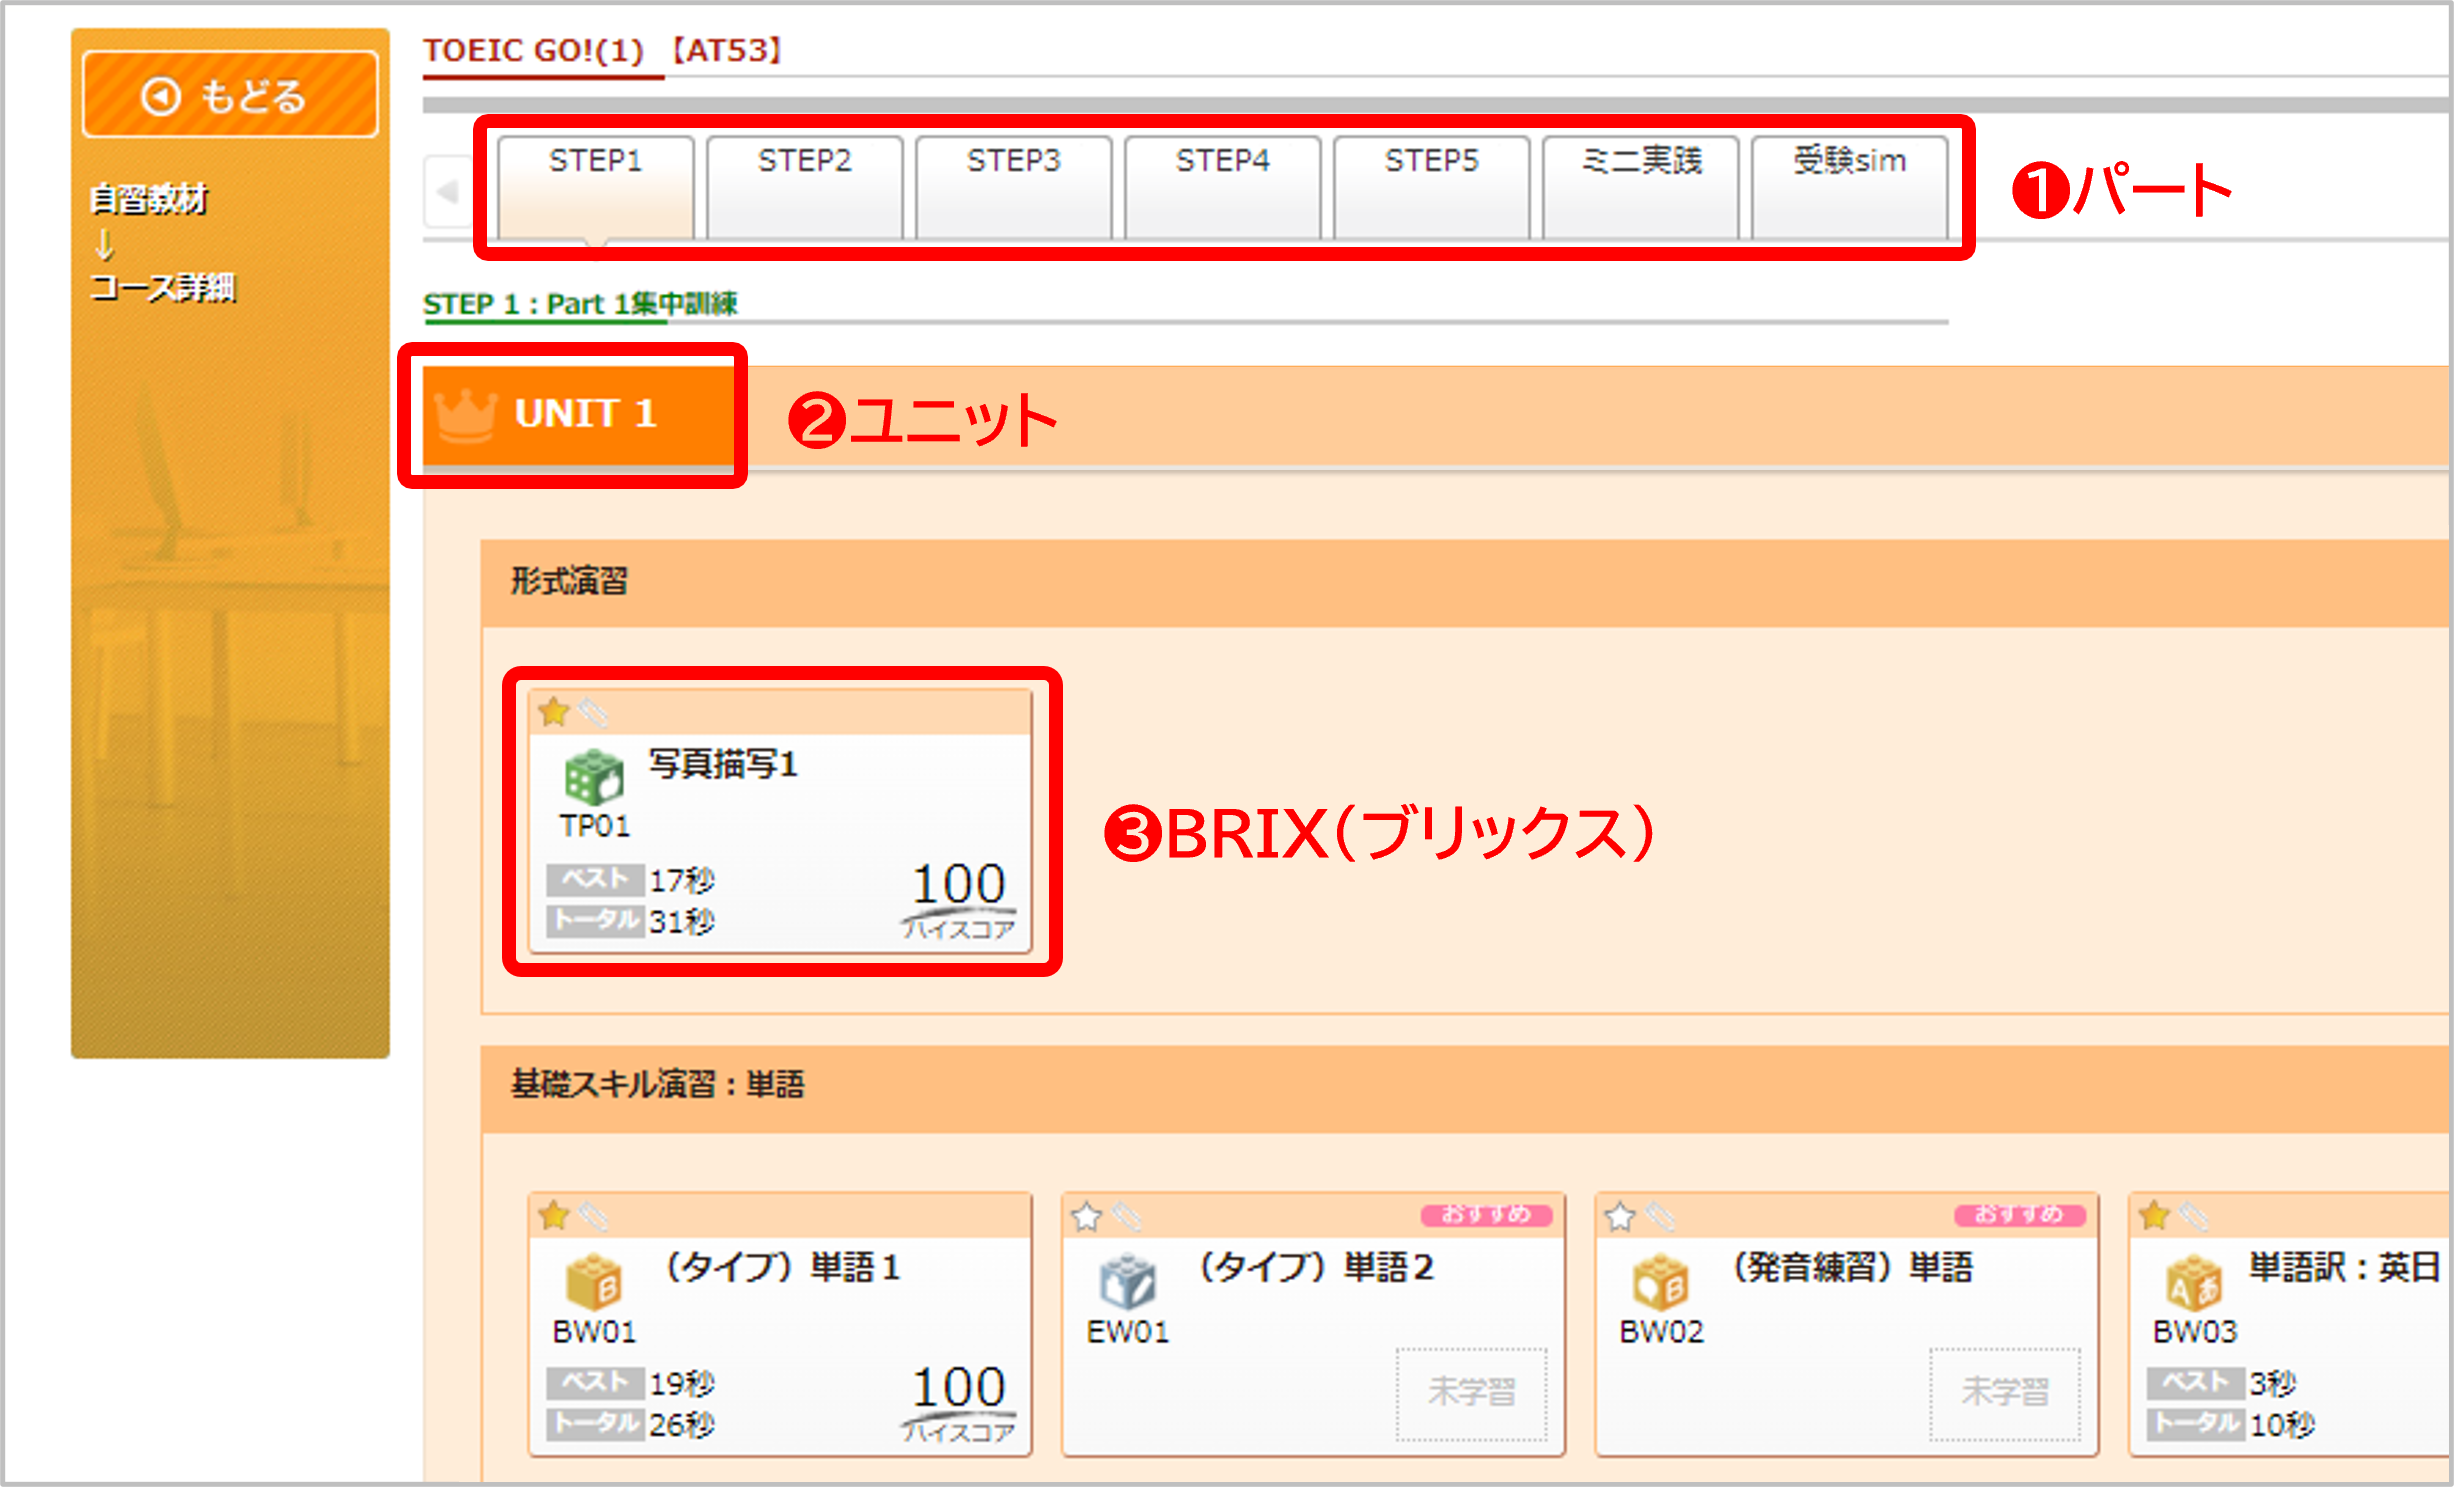This screenshot has height=1487, width=2454.
Task: Toggle the star on (タイプ) 単語1 card
Action: pyautogui.click(x=554, y=1216)
